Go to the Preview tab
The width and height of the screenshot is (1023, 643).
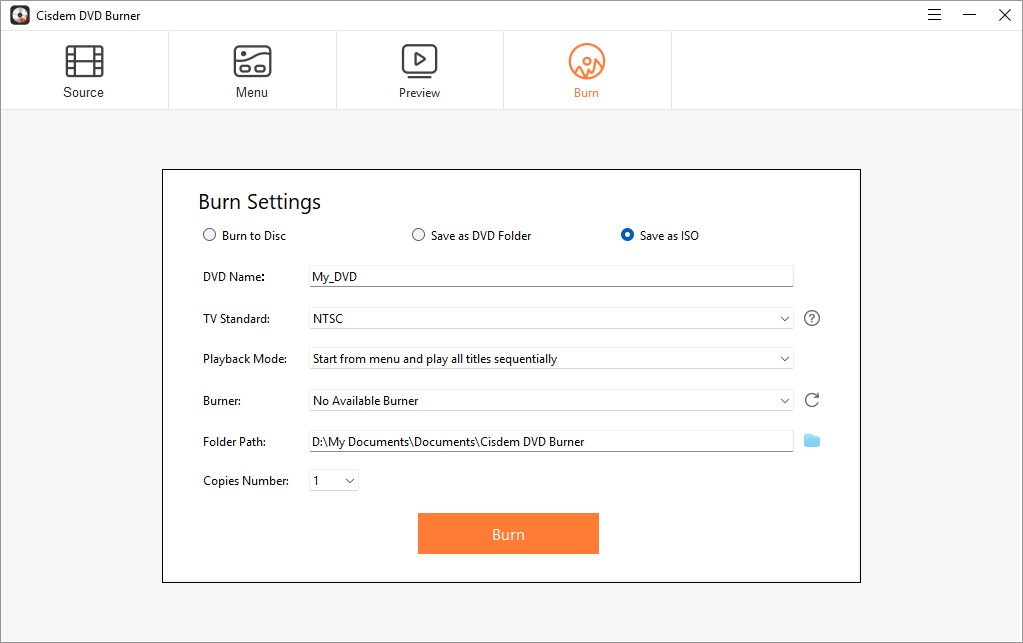420,70
